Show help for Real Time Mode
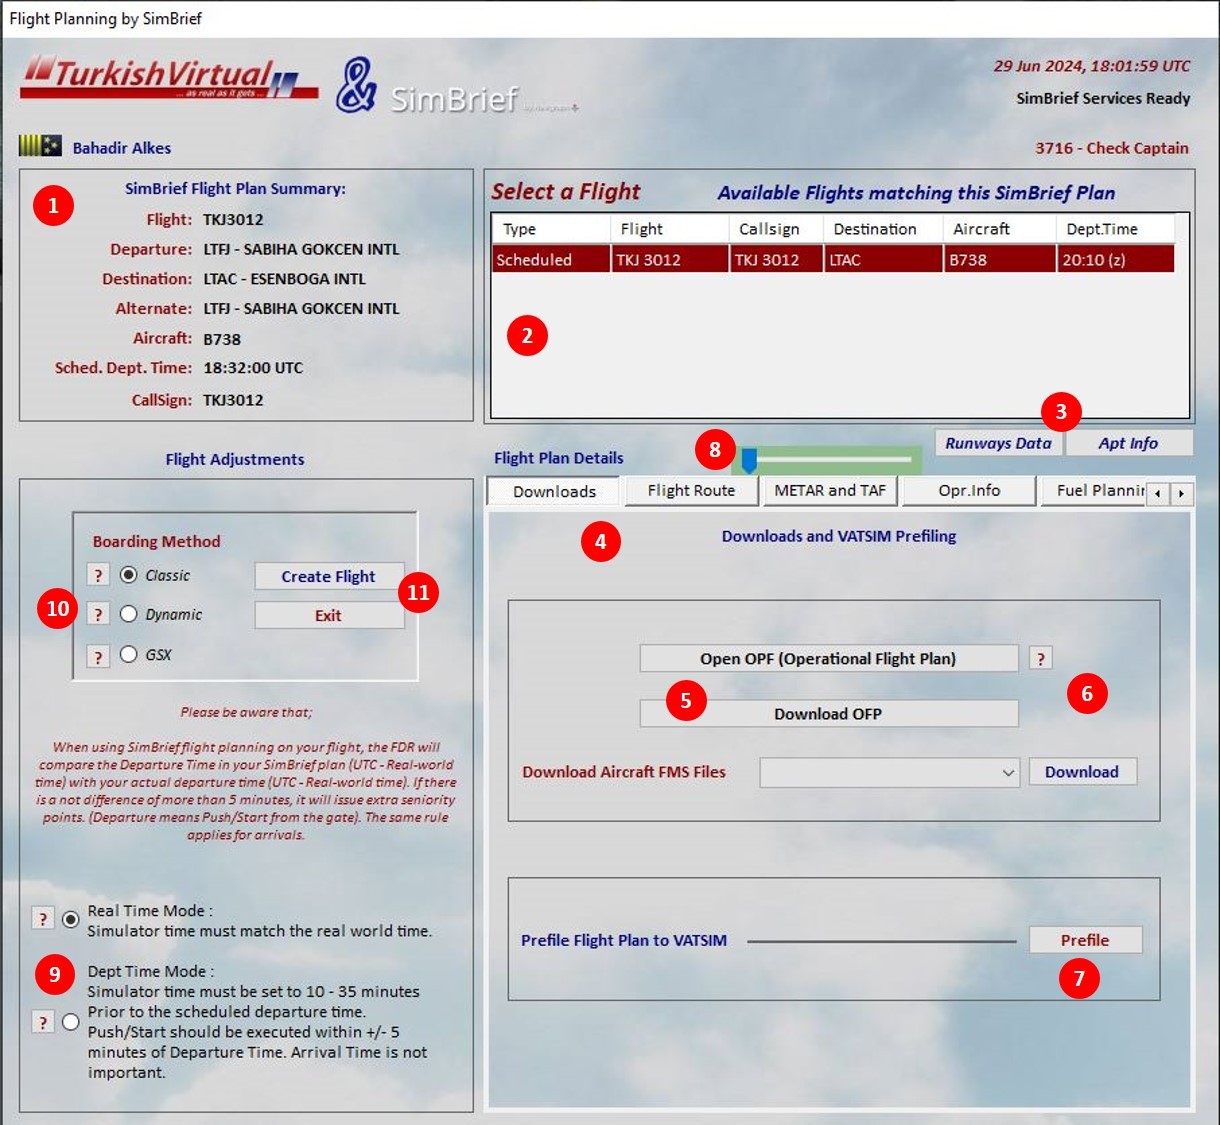The image size is (1220, 1125). point(43,918)
